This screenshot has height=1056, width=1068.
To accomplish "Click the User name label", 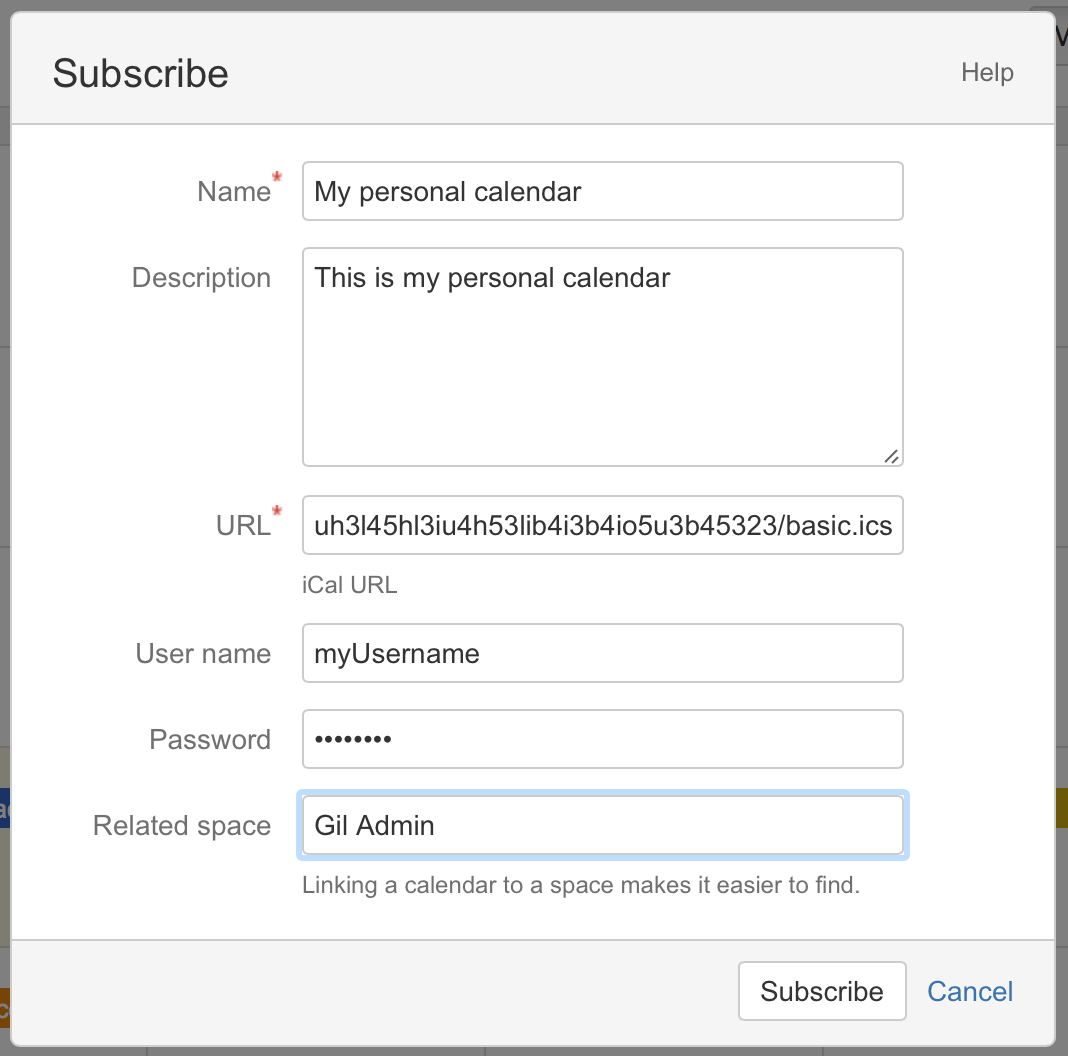I will pos(203,654).
